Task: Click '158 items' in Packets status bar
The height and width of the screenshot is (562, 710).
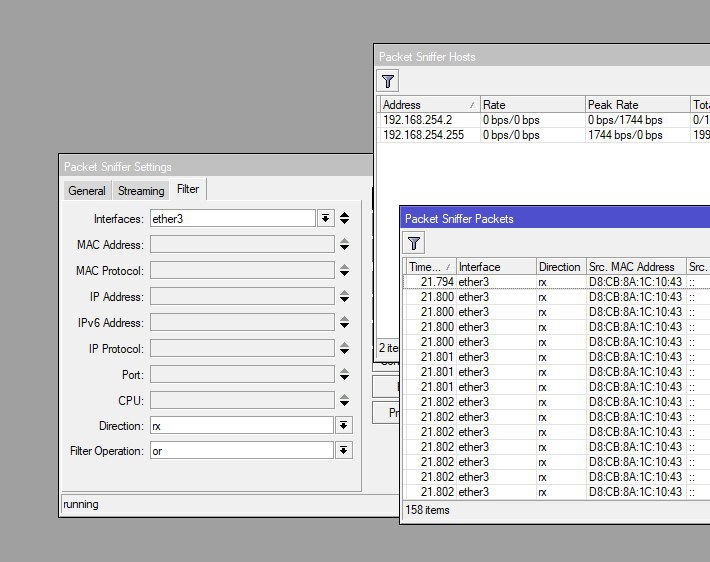Action: click(427, 510)
